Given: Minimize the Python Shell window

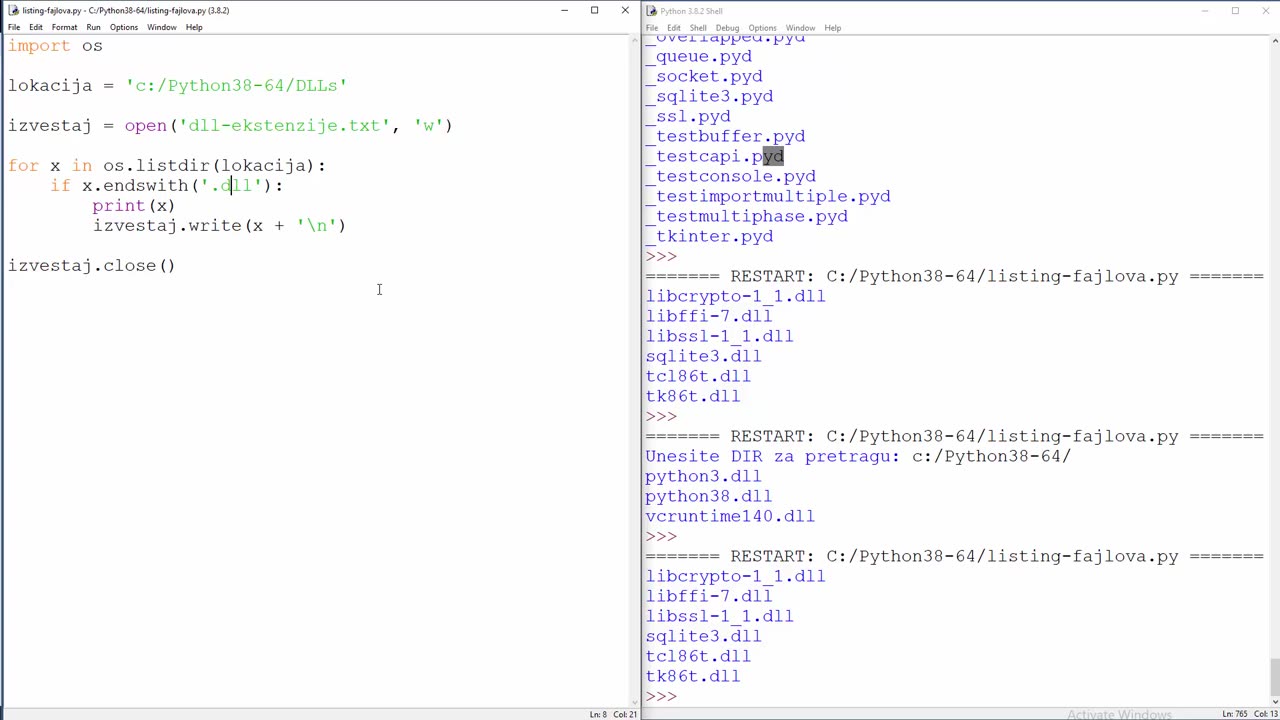Looking at the screenshot, I should (x=1205, y=10).
